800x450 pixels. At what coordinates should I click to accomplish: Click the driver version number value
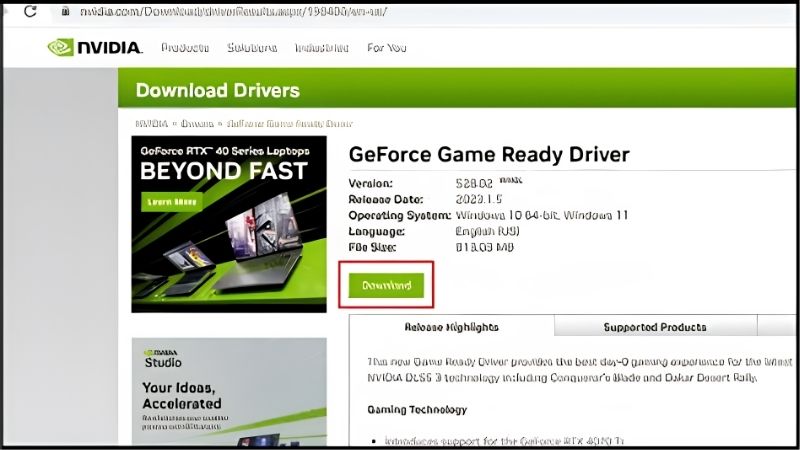474,183
